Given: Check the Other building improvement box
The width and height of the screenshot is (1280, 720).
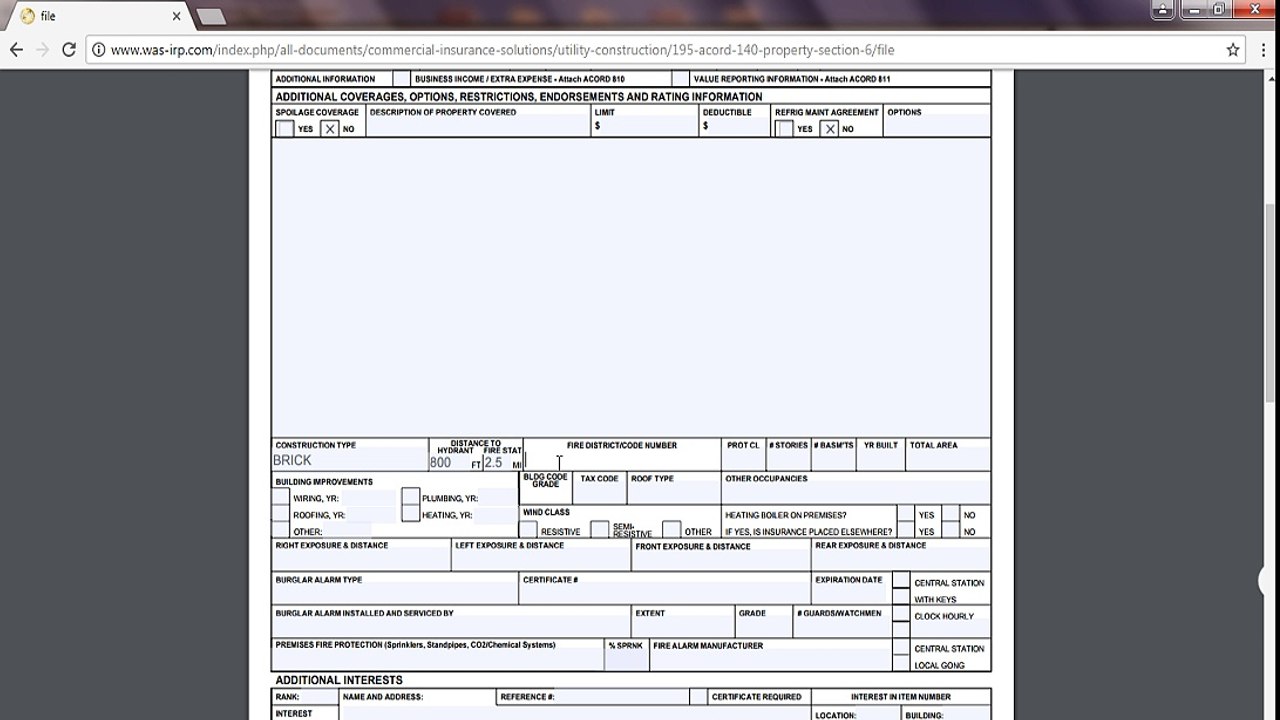Looking at the screenshot, I should pos(281,531).
